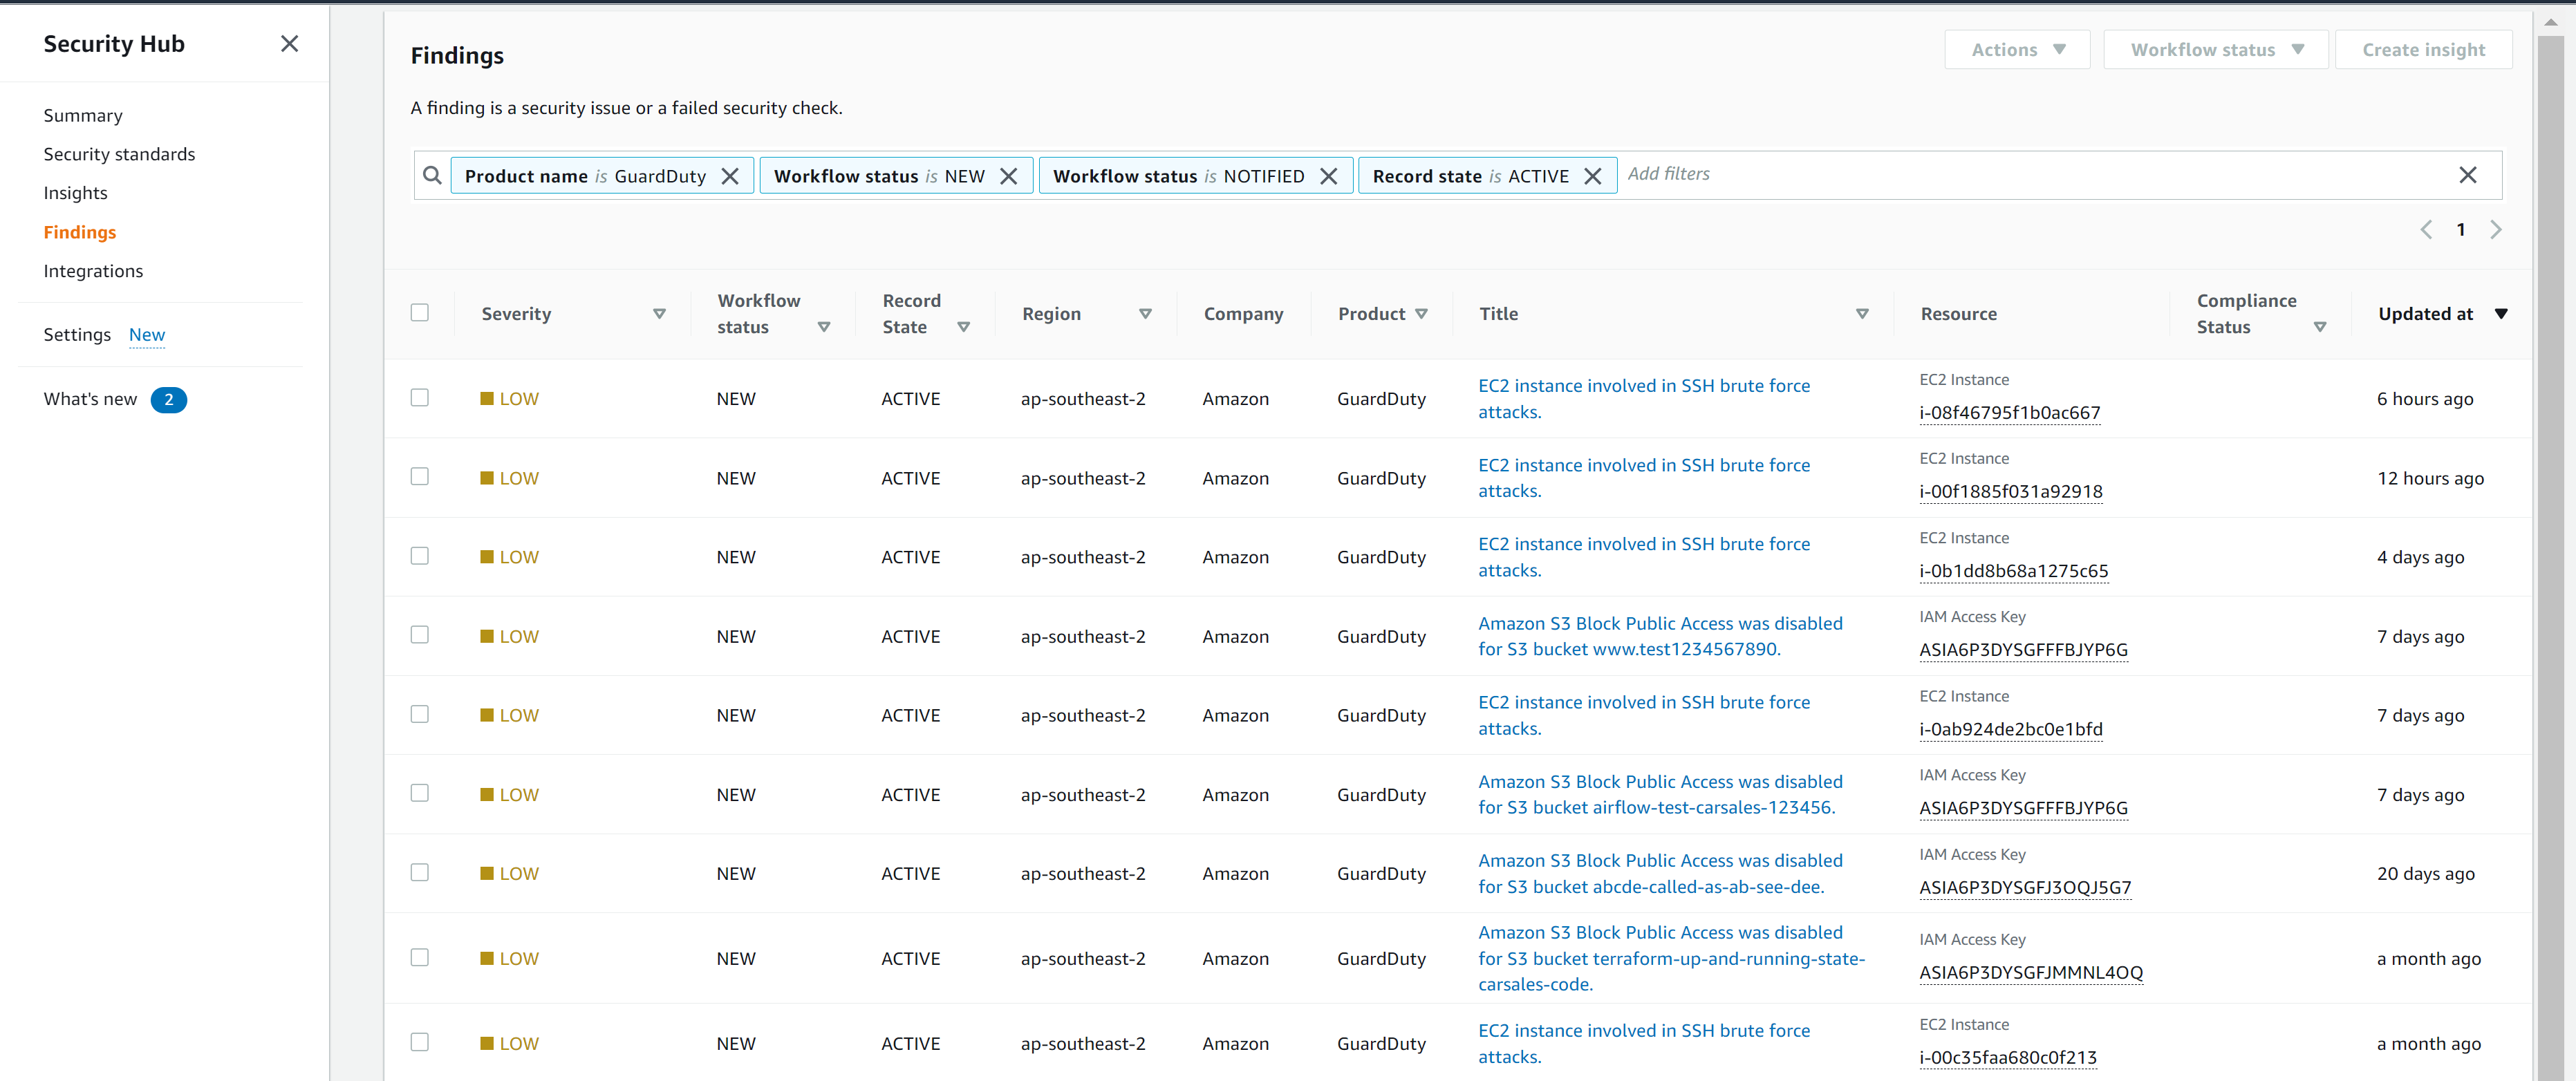Open the Actions dropdown
The image size is (2576, 1081).
coord(2017,49)
